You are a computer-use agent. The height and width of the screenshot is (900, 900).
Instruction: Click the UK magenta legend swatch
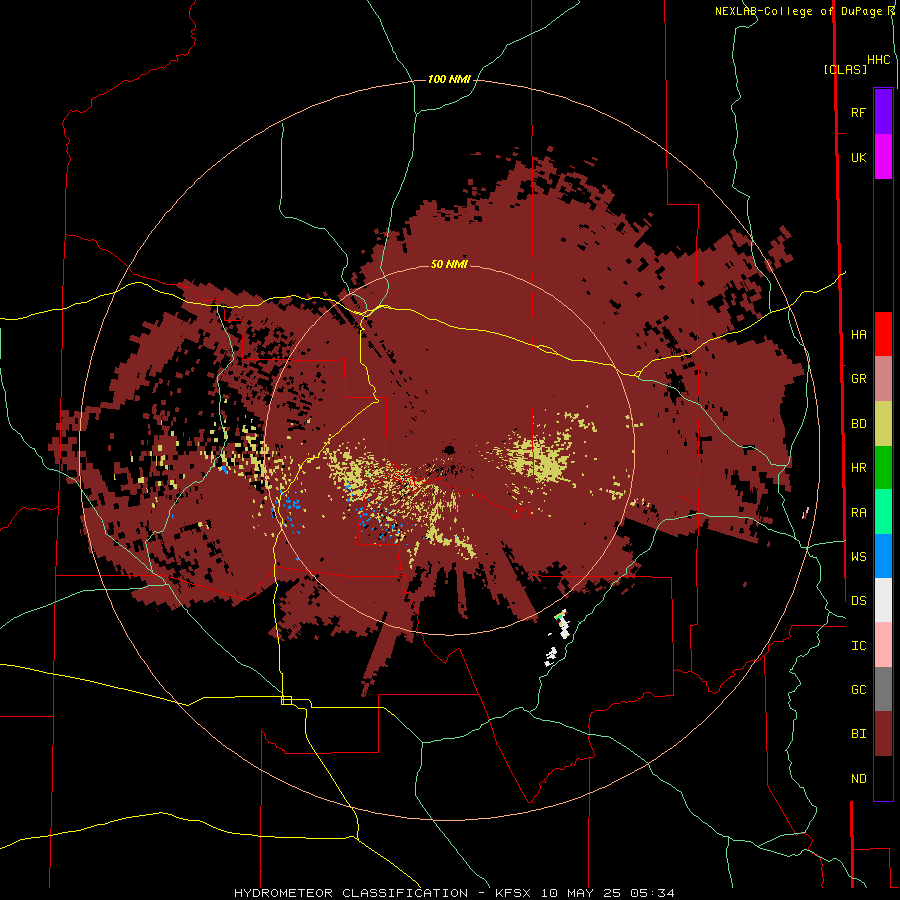pyautogui.click(x=883, y=157)
